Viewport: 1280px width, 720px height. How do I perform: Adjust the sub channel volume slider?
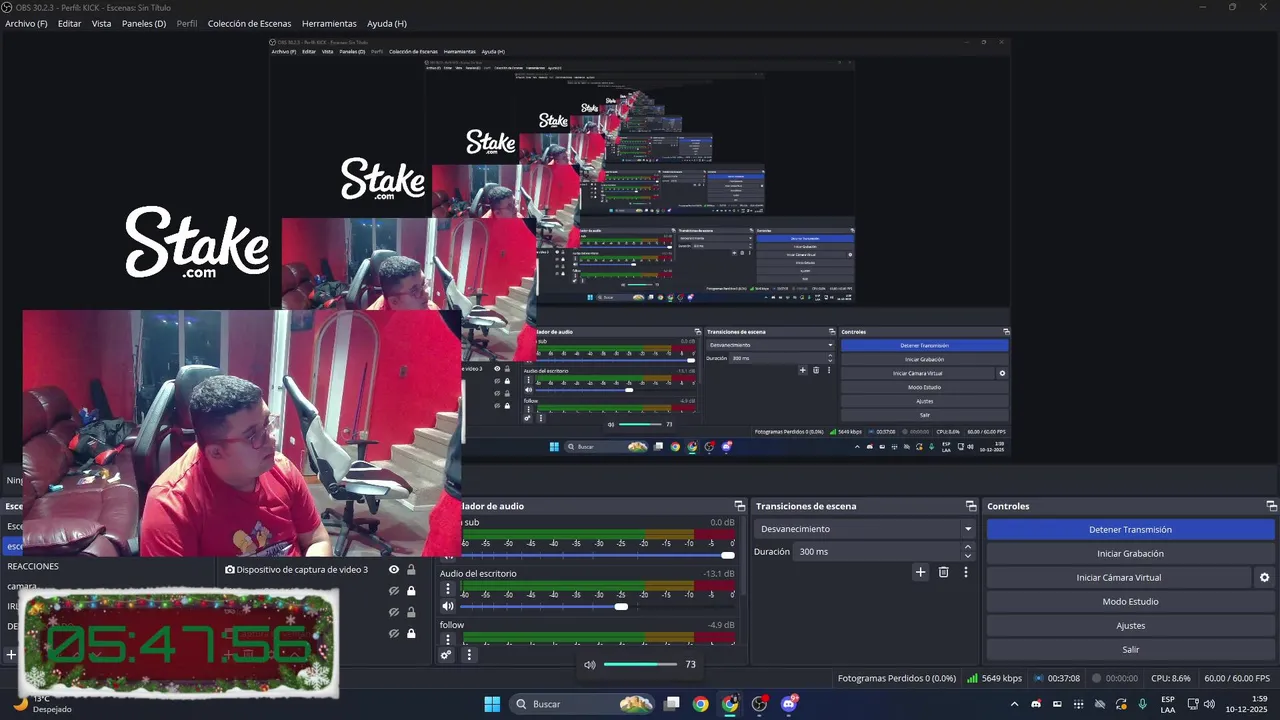[596, 555]
